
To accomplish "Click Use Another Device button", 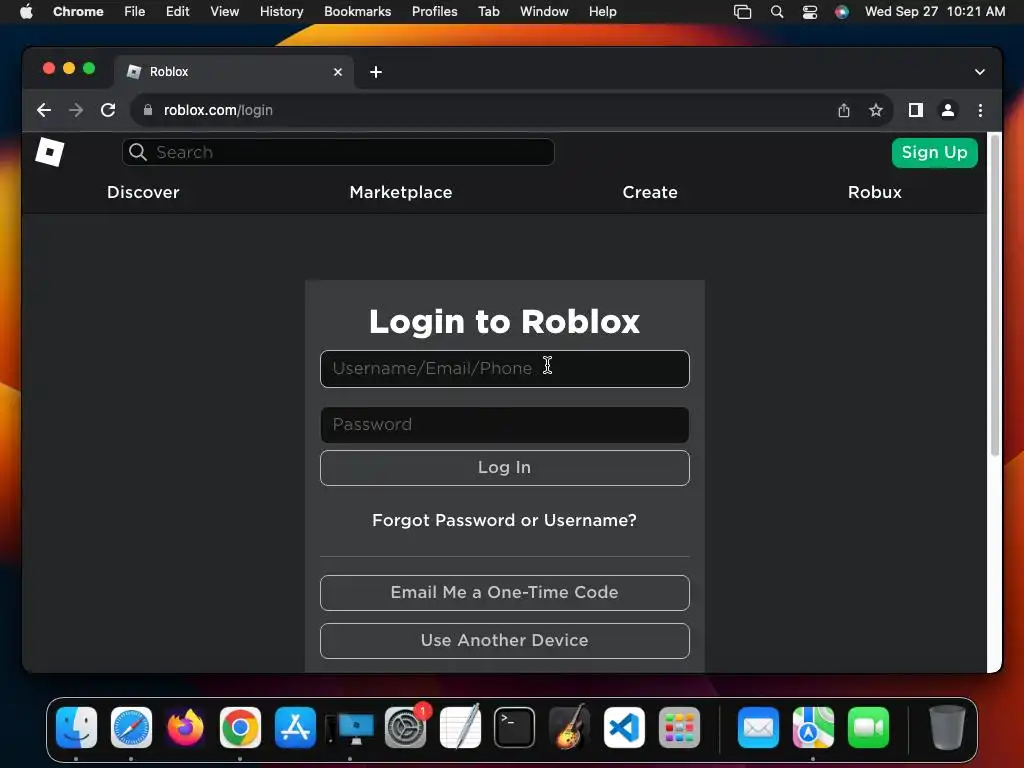I will click(505, 641).
